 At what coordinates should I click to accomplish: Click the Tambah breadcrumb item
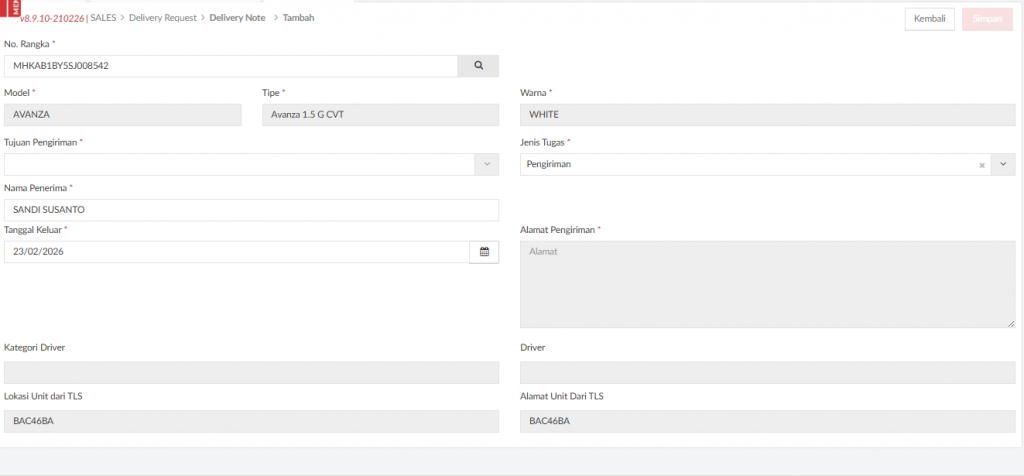[x=298, y=18]
